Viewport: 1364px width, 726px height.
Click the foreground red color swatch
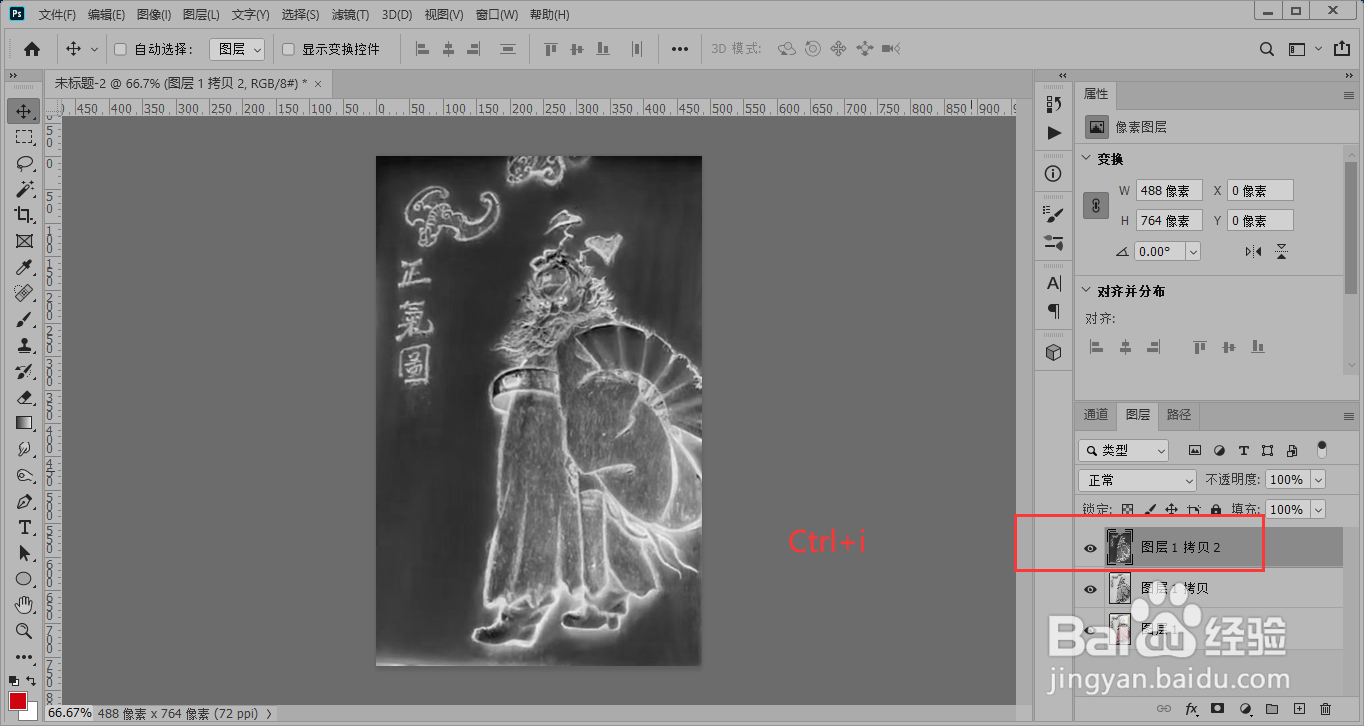(x=18, y=700)
